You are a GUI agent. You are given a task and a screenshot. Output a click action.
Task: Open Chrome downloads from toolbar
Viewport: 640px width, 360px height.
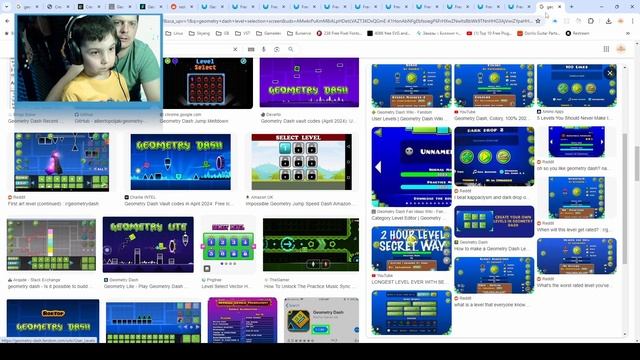(608, 21)
